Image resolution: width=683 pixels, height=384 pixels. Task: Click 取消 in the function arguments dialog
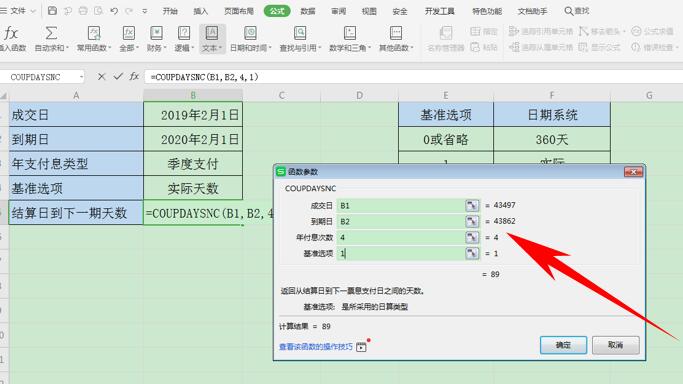point(615,345)
